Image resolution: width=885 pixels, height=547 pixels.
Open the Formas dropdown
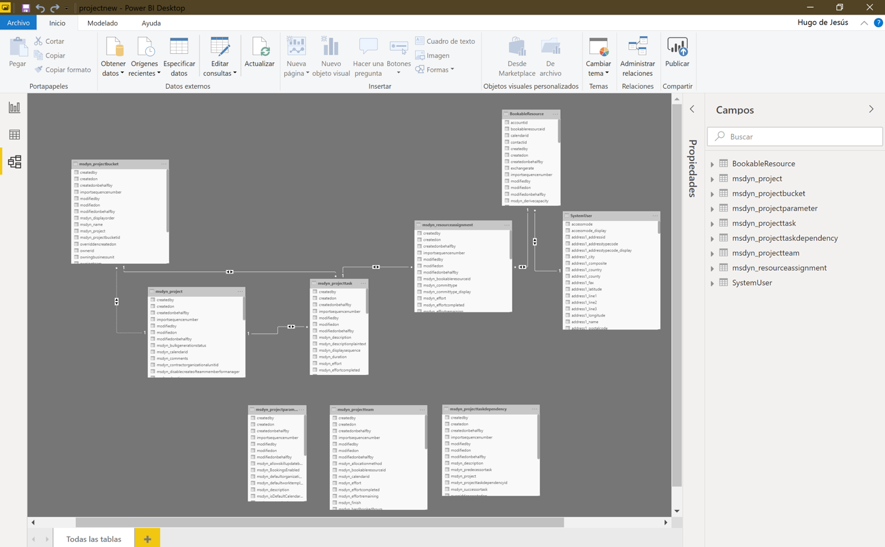click(435, 69)
